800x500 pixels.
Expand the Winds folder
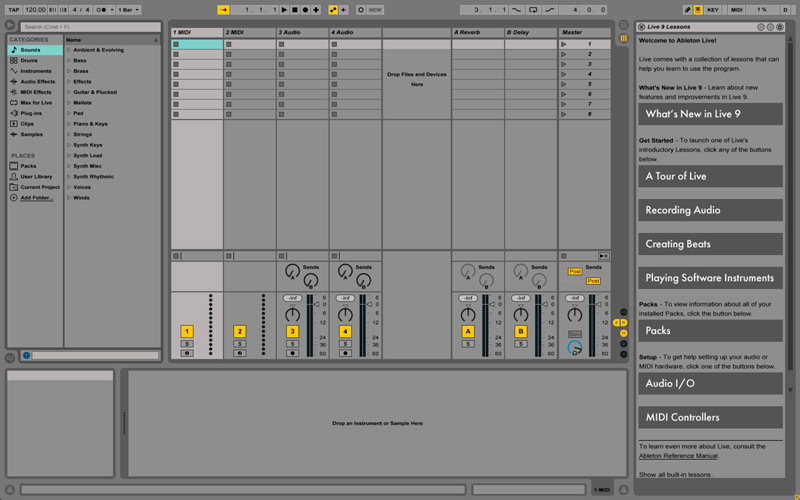pos(69,198)
